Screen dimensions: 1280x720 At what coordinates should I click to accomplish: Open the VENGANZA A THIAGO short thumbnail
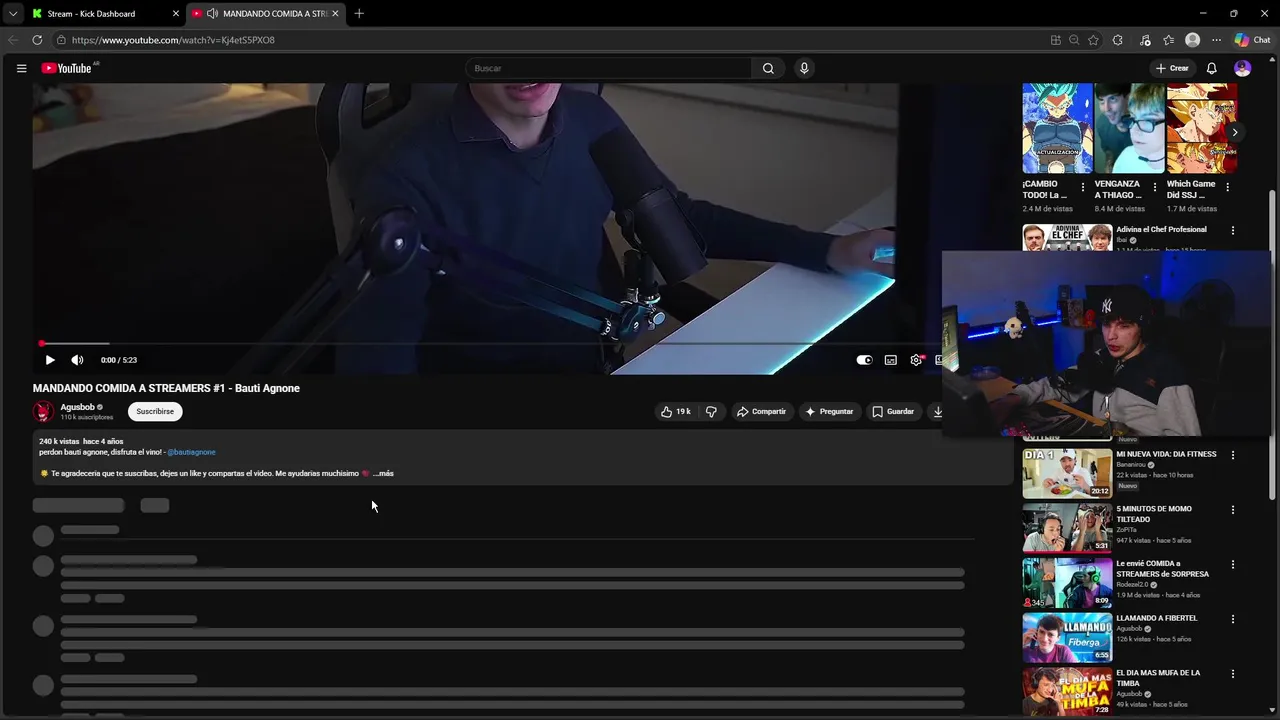click(1129, 129)
